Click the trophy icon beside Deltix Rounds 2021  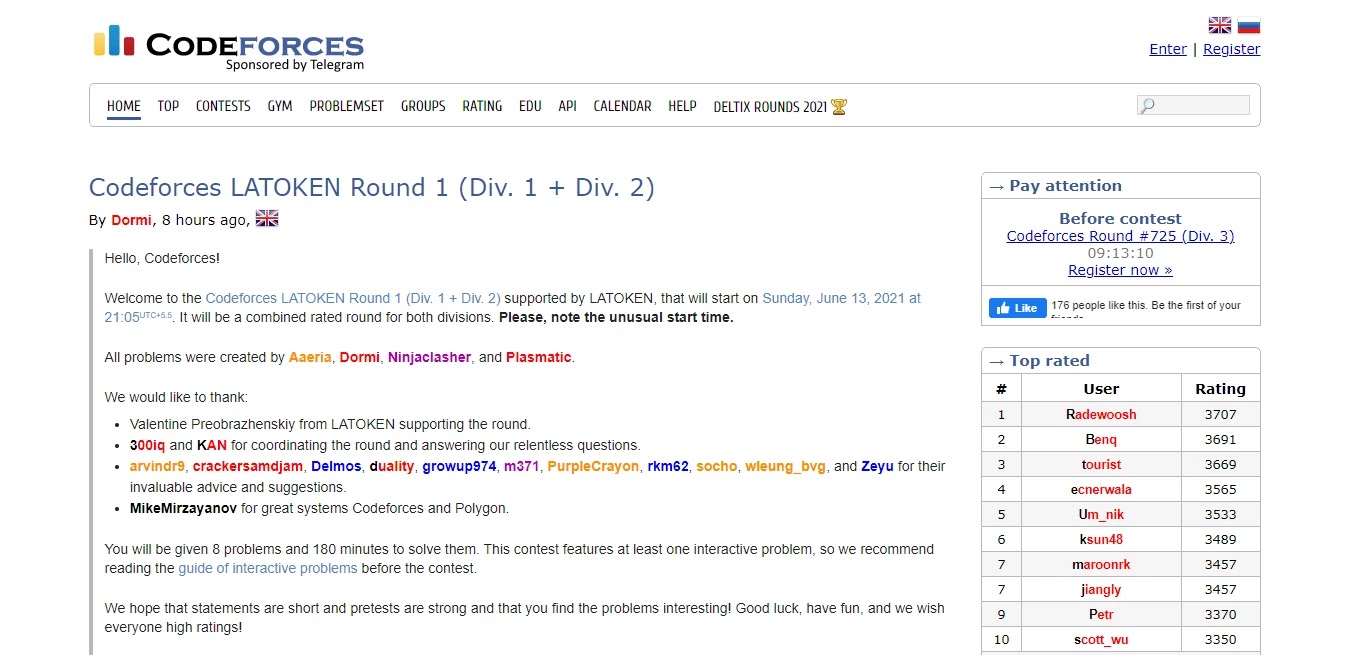(838, 105)
